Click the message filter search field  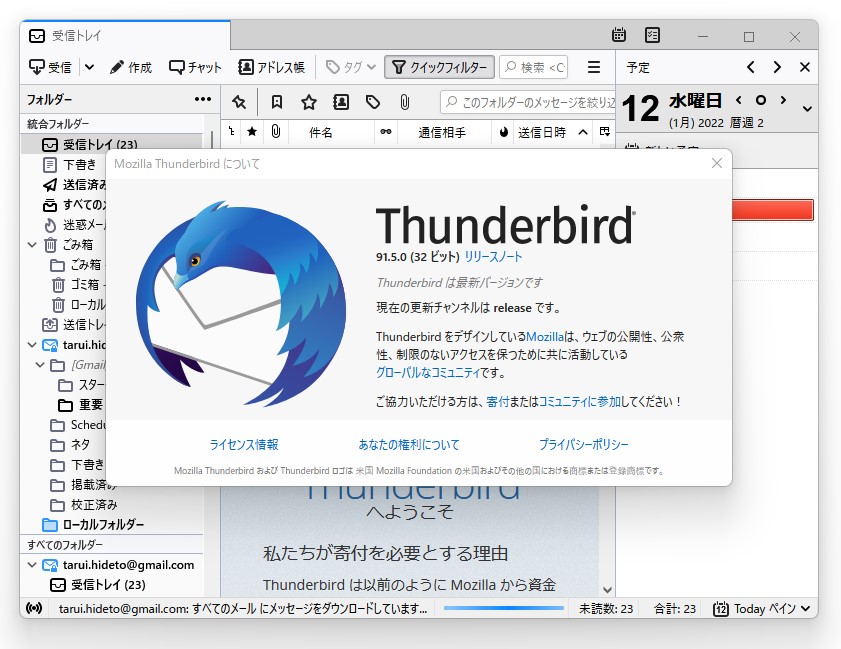[520, 101]
